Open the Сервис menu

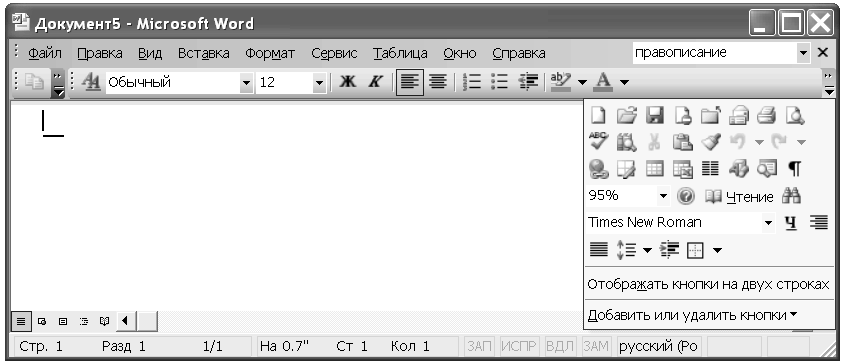334,53
